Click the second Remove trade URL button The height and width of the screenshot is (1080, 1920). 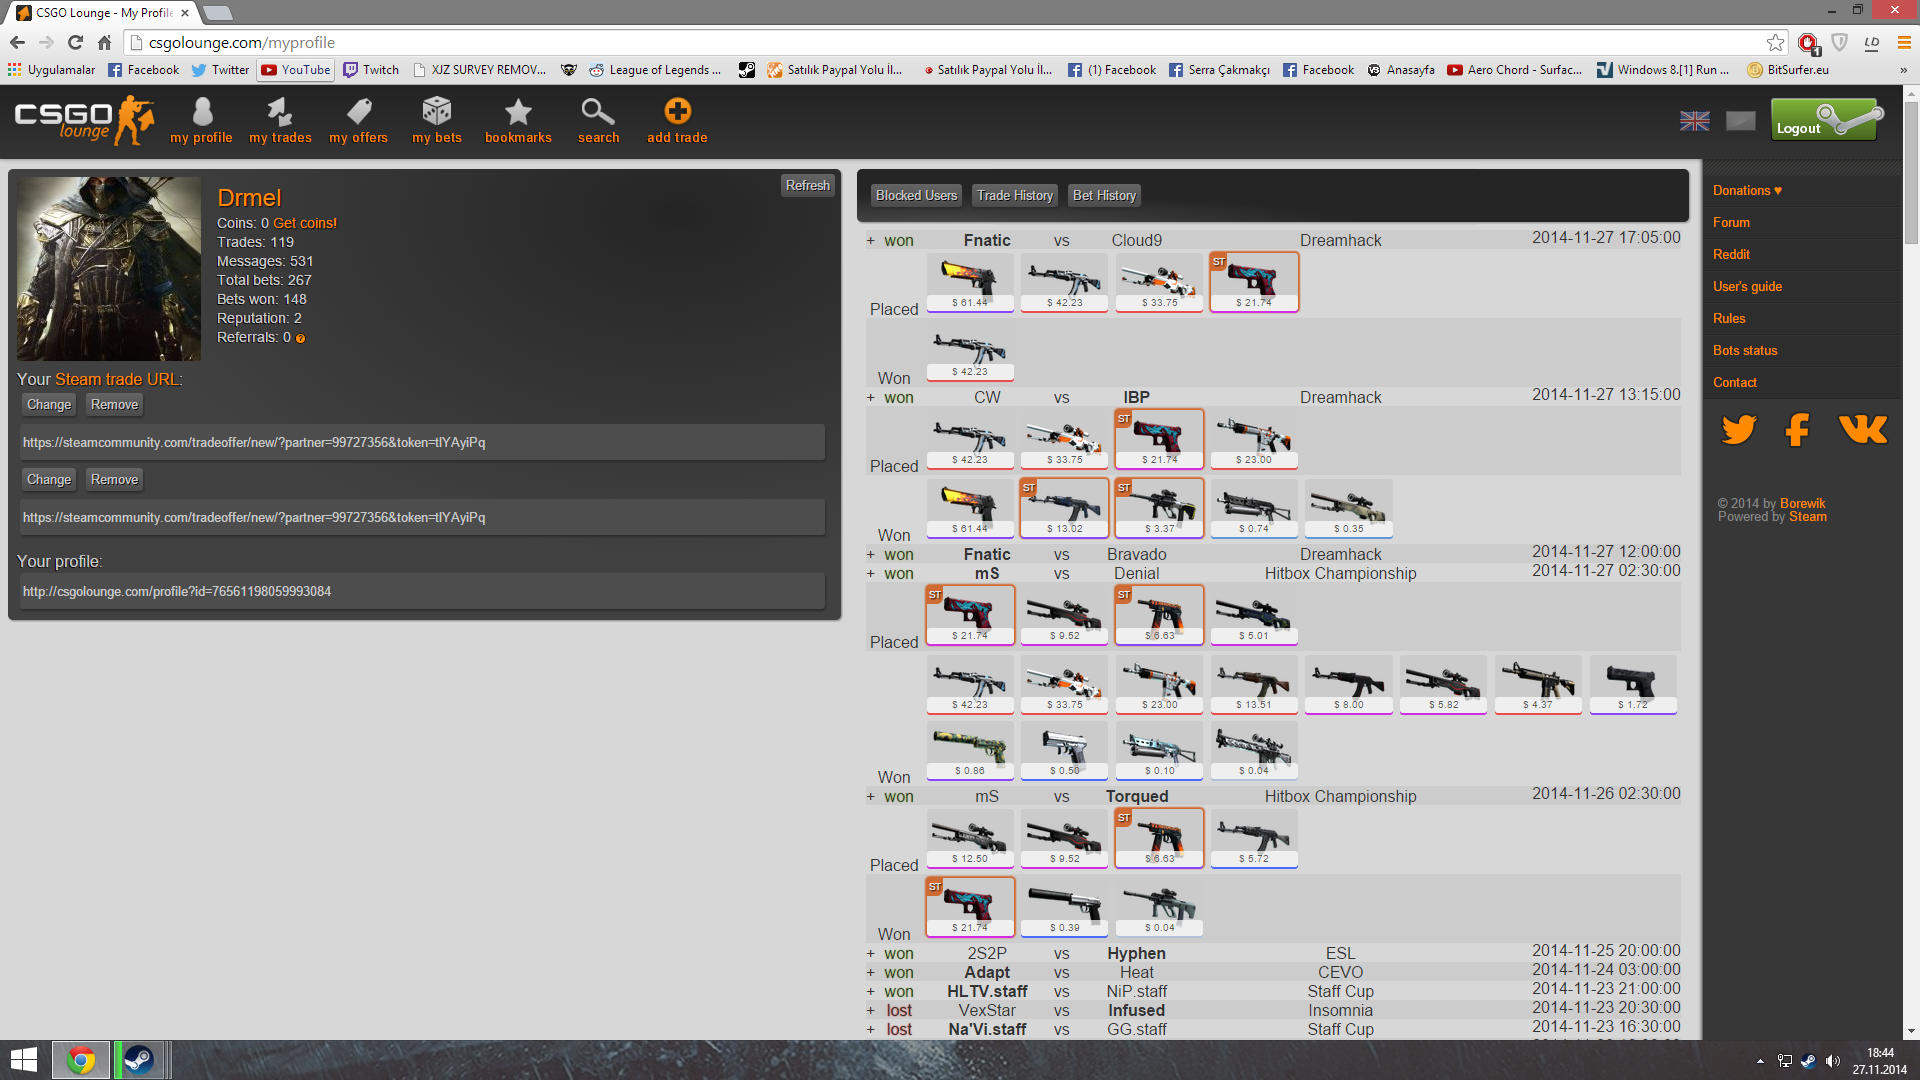click(114, 480)
